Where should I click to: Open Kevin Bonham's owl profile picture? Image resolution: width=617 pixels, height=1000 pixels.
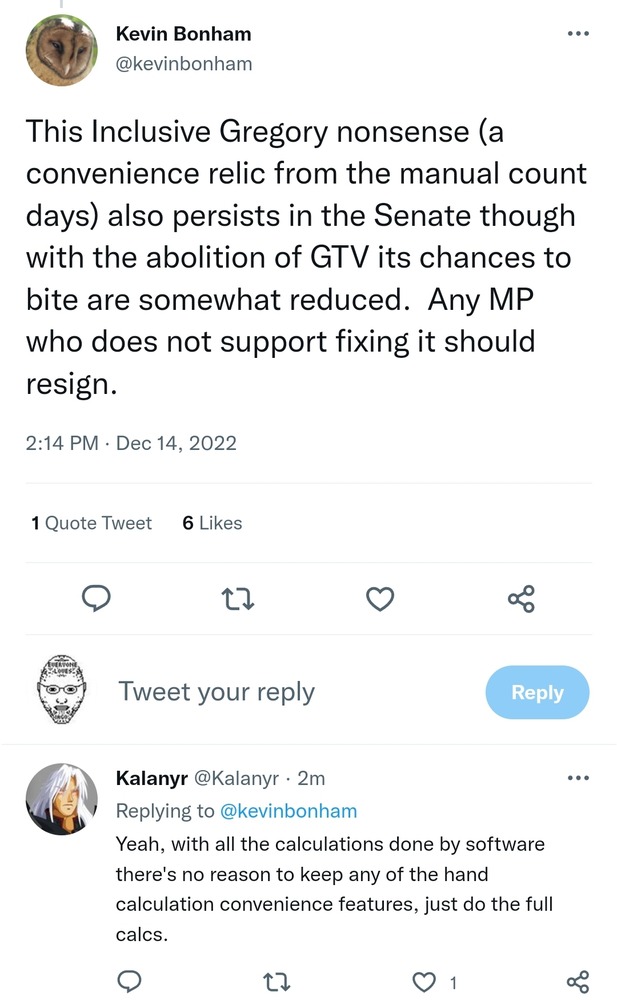tap(61, 51)
